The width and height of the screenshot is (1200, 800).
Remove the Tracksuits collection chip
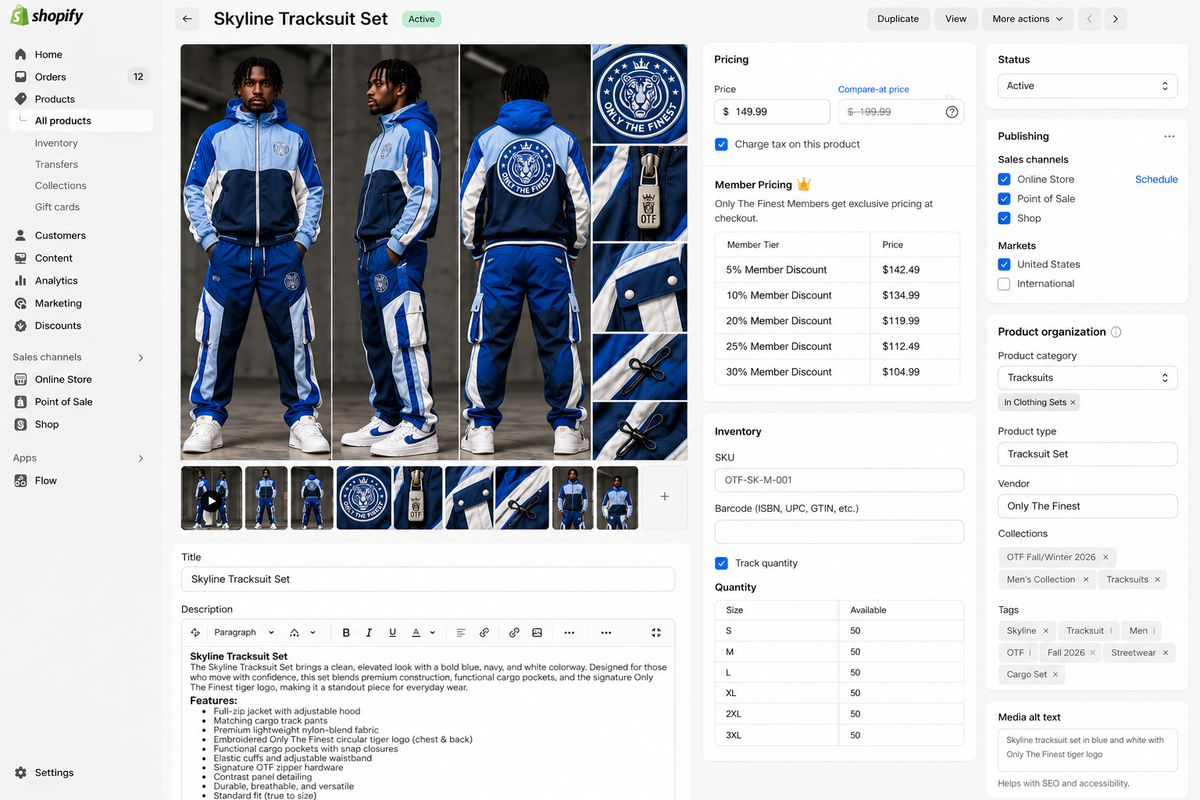[1157, 580]
